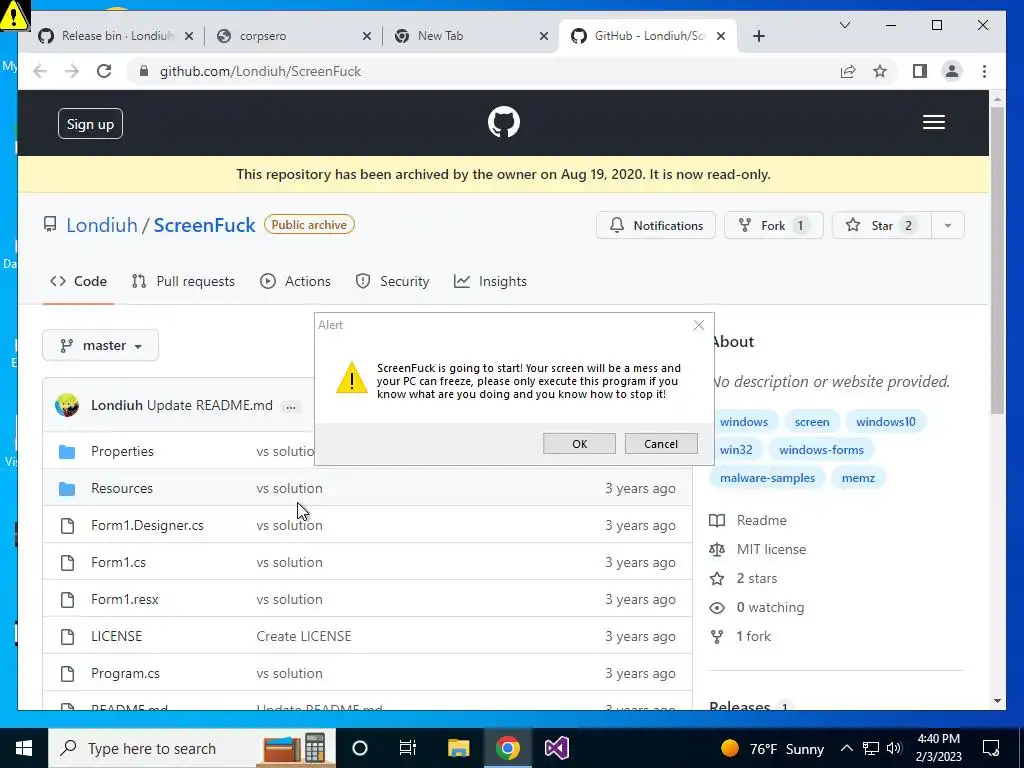Click the Create LICENSE commit message
The image size is (1024, 768).
[x=304, y=636]
